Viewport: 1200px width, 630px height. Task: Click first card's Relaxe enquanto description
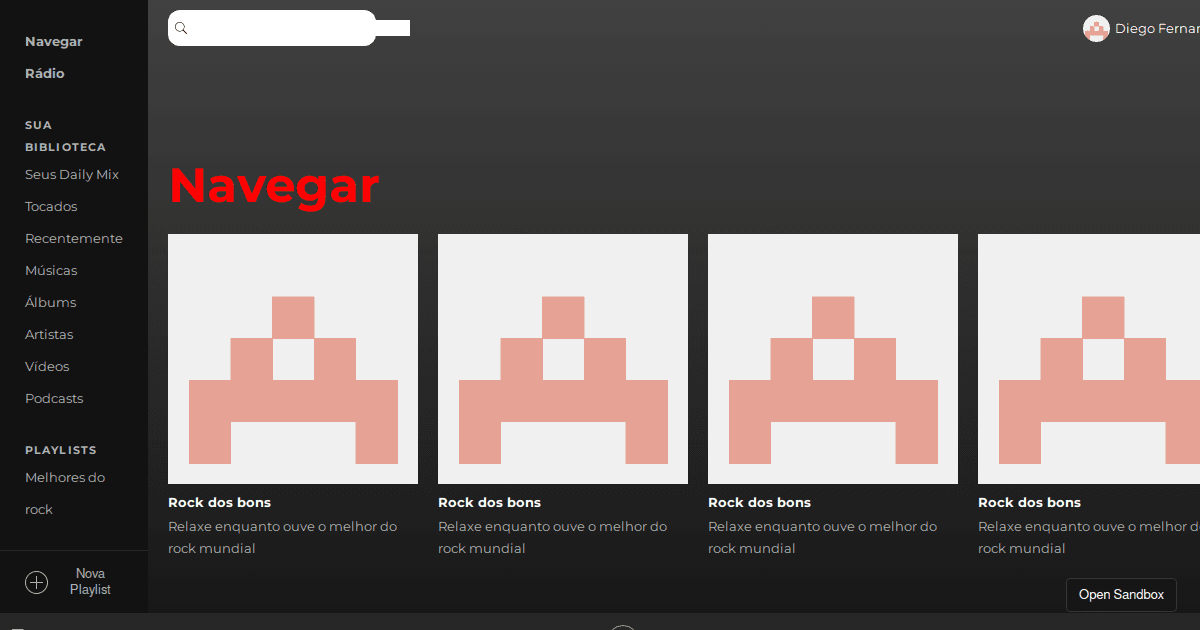click(283, 538)
